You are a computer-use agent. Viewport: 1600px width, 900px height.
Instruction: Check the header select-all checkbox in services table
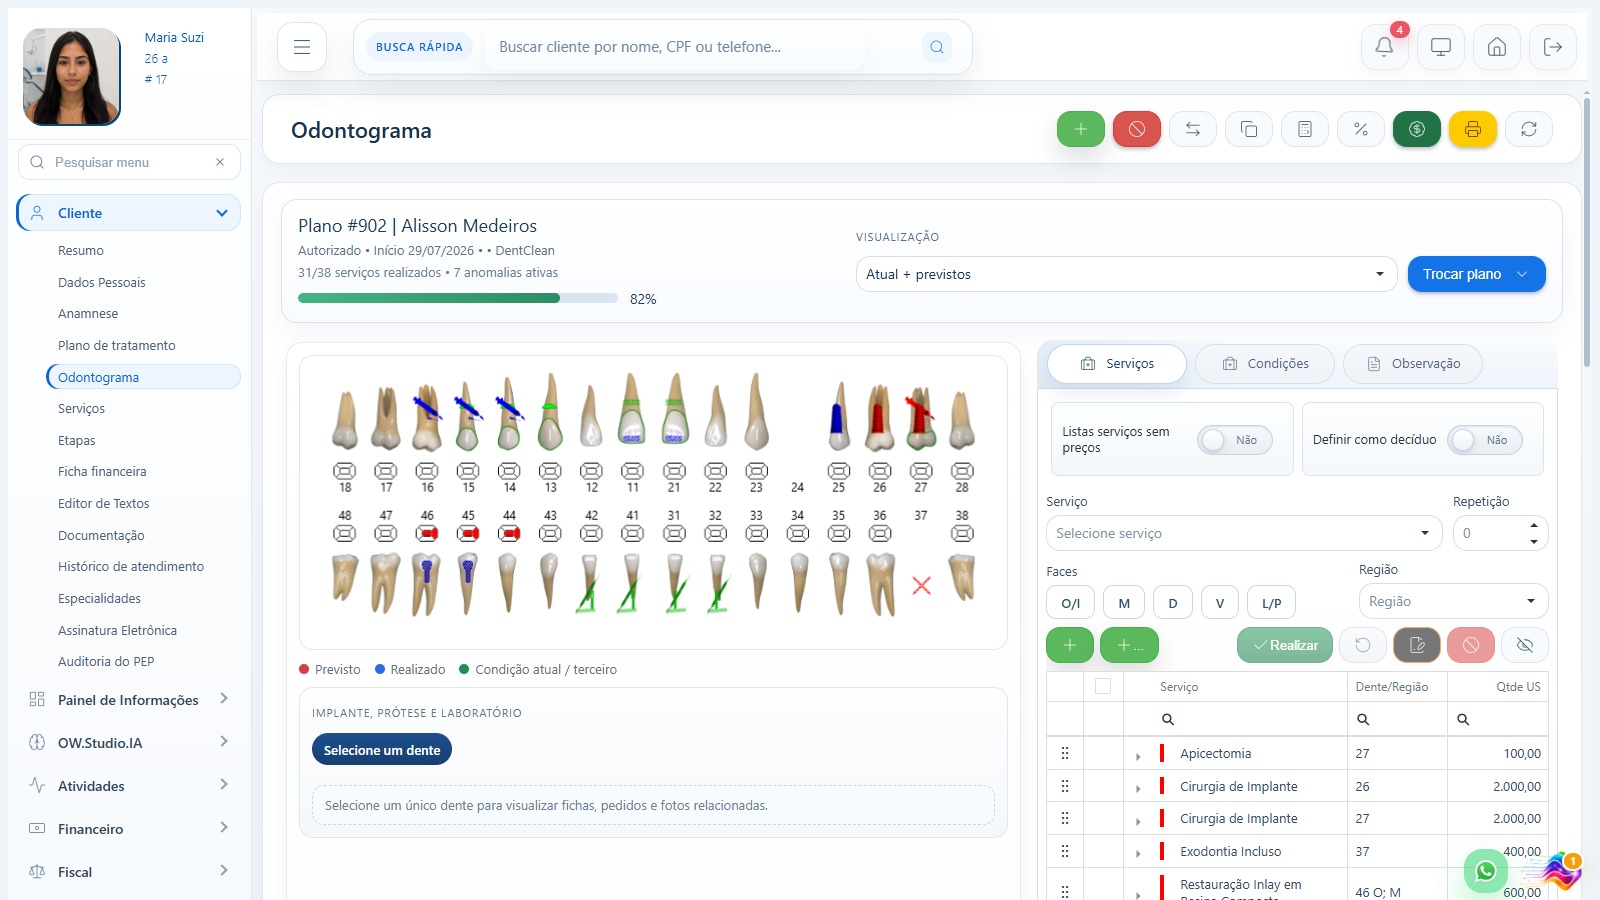click(x=1103, y=686)
